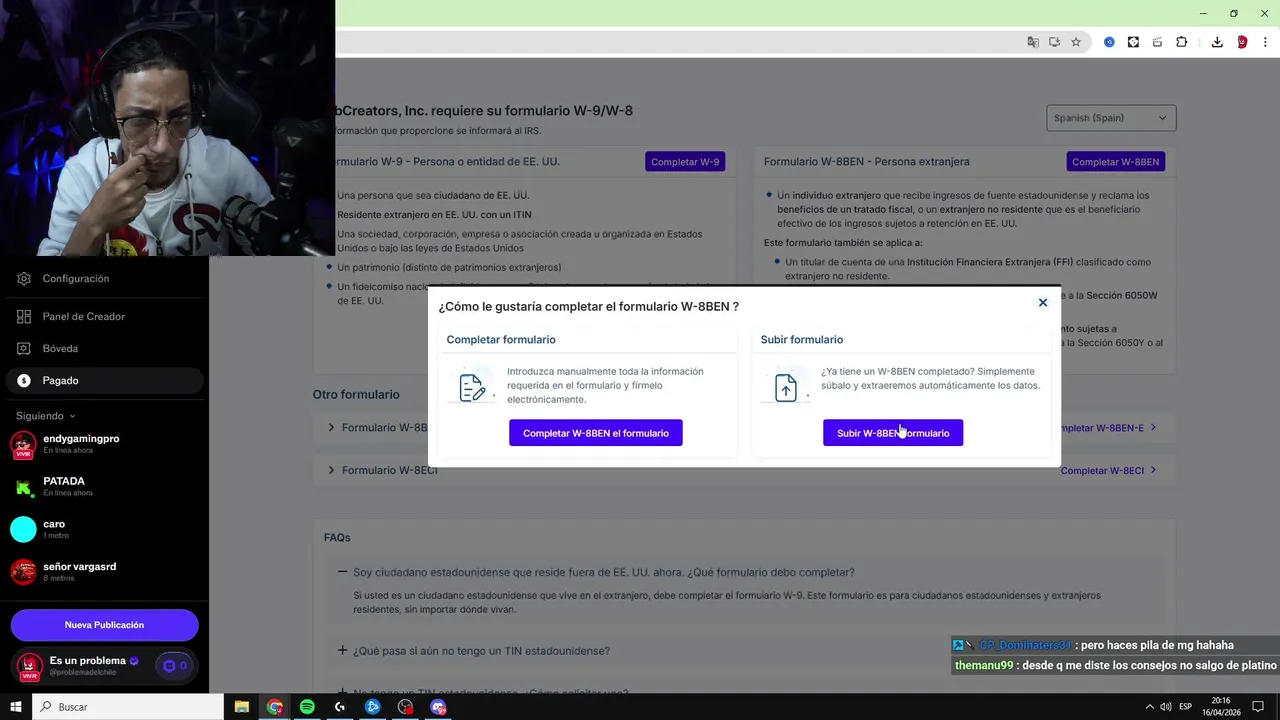This screenshot has height=720, width=1280.
Task: Open Spotify from the taskbar
Action: (x=307, y=707)
